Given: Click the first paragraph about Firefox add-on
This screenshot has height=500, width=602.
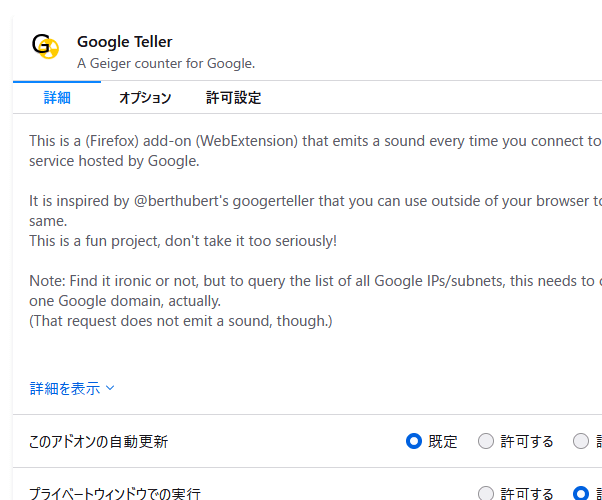Looking at the screenshot, I should 315,151.
